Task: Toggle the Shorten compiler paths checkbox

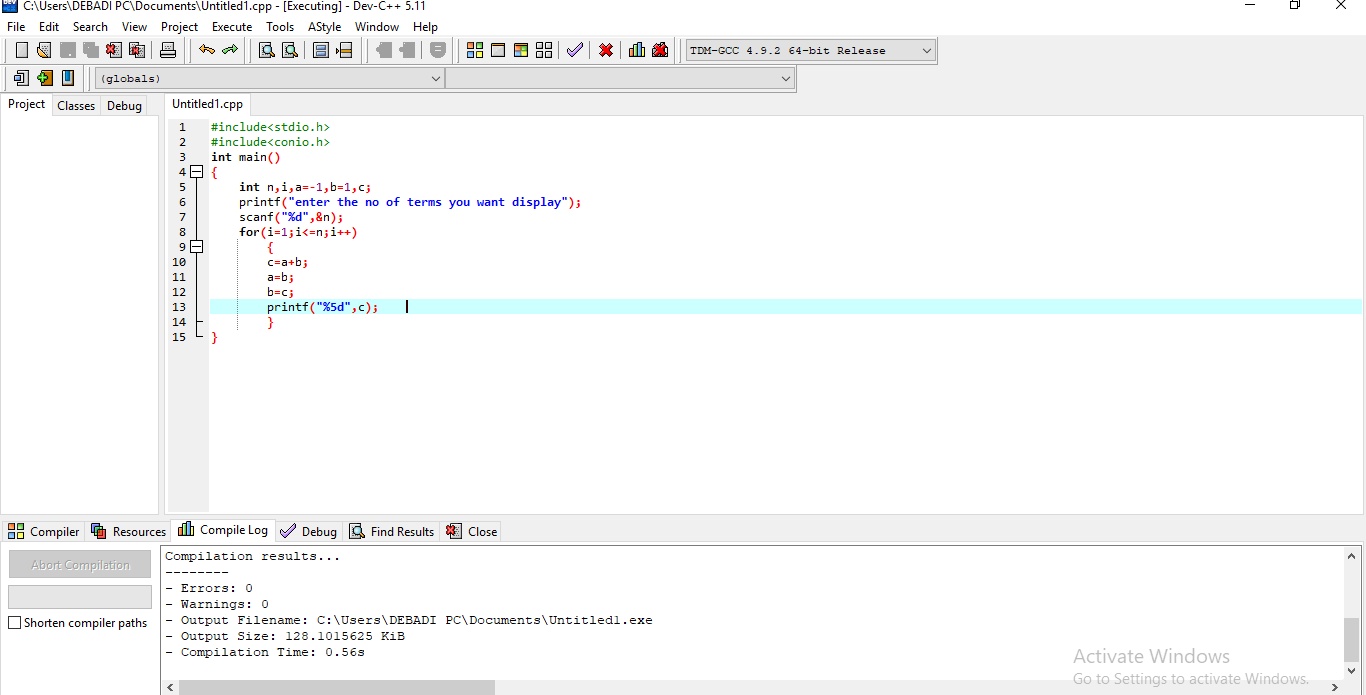Action: point(14,623)
